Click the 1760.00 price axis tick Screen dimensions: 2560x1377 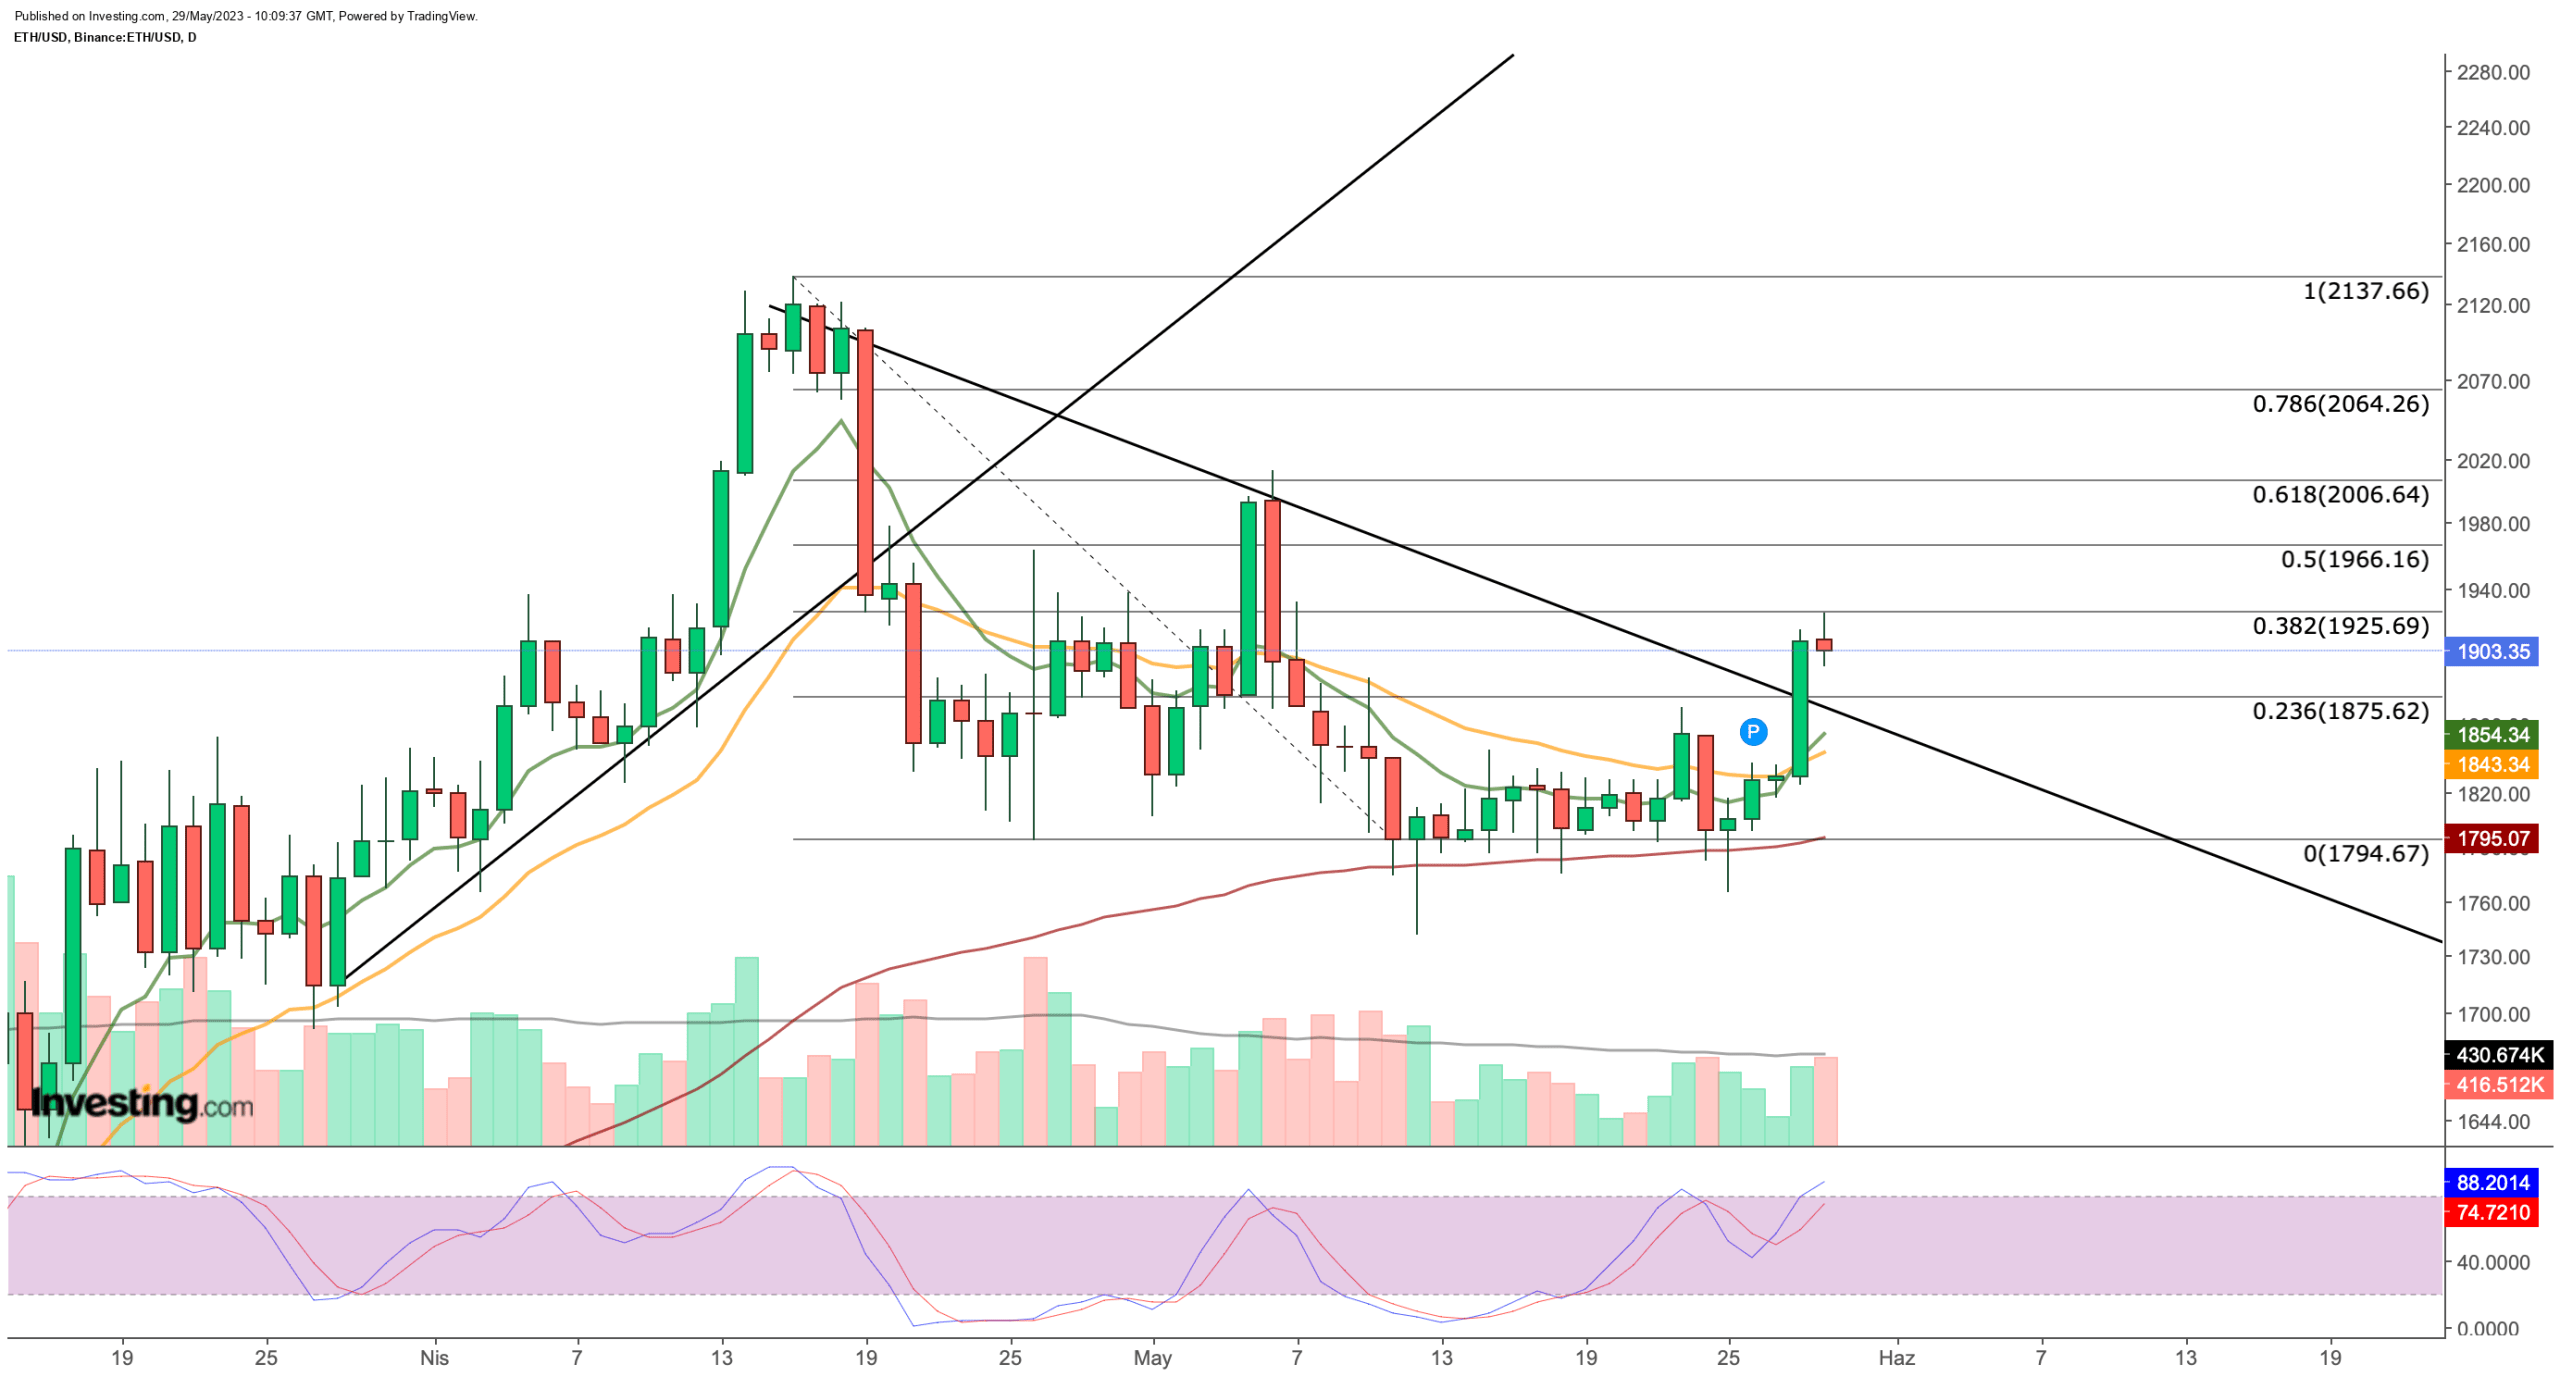click(2493, 902)
